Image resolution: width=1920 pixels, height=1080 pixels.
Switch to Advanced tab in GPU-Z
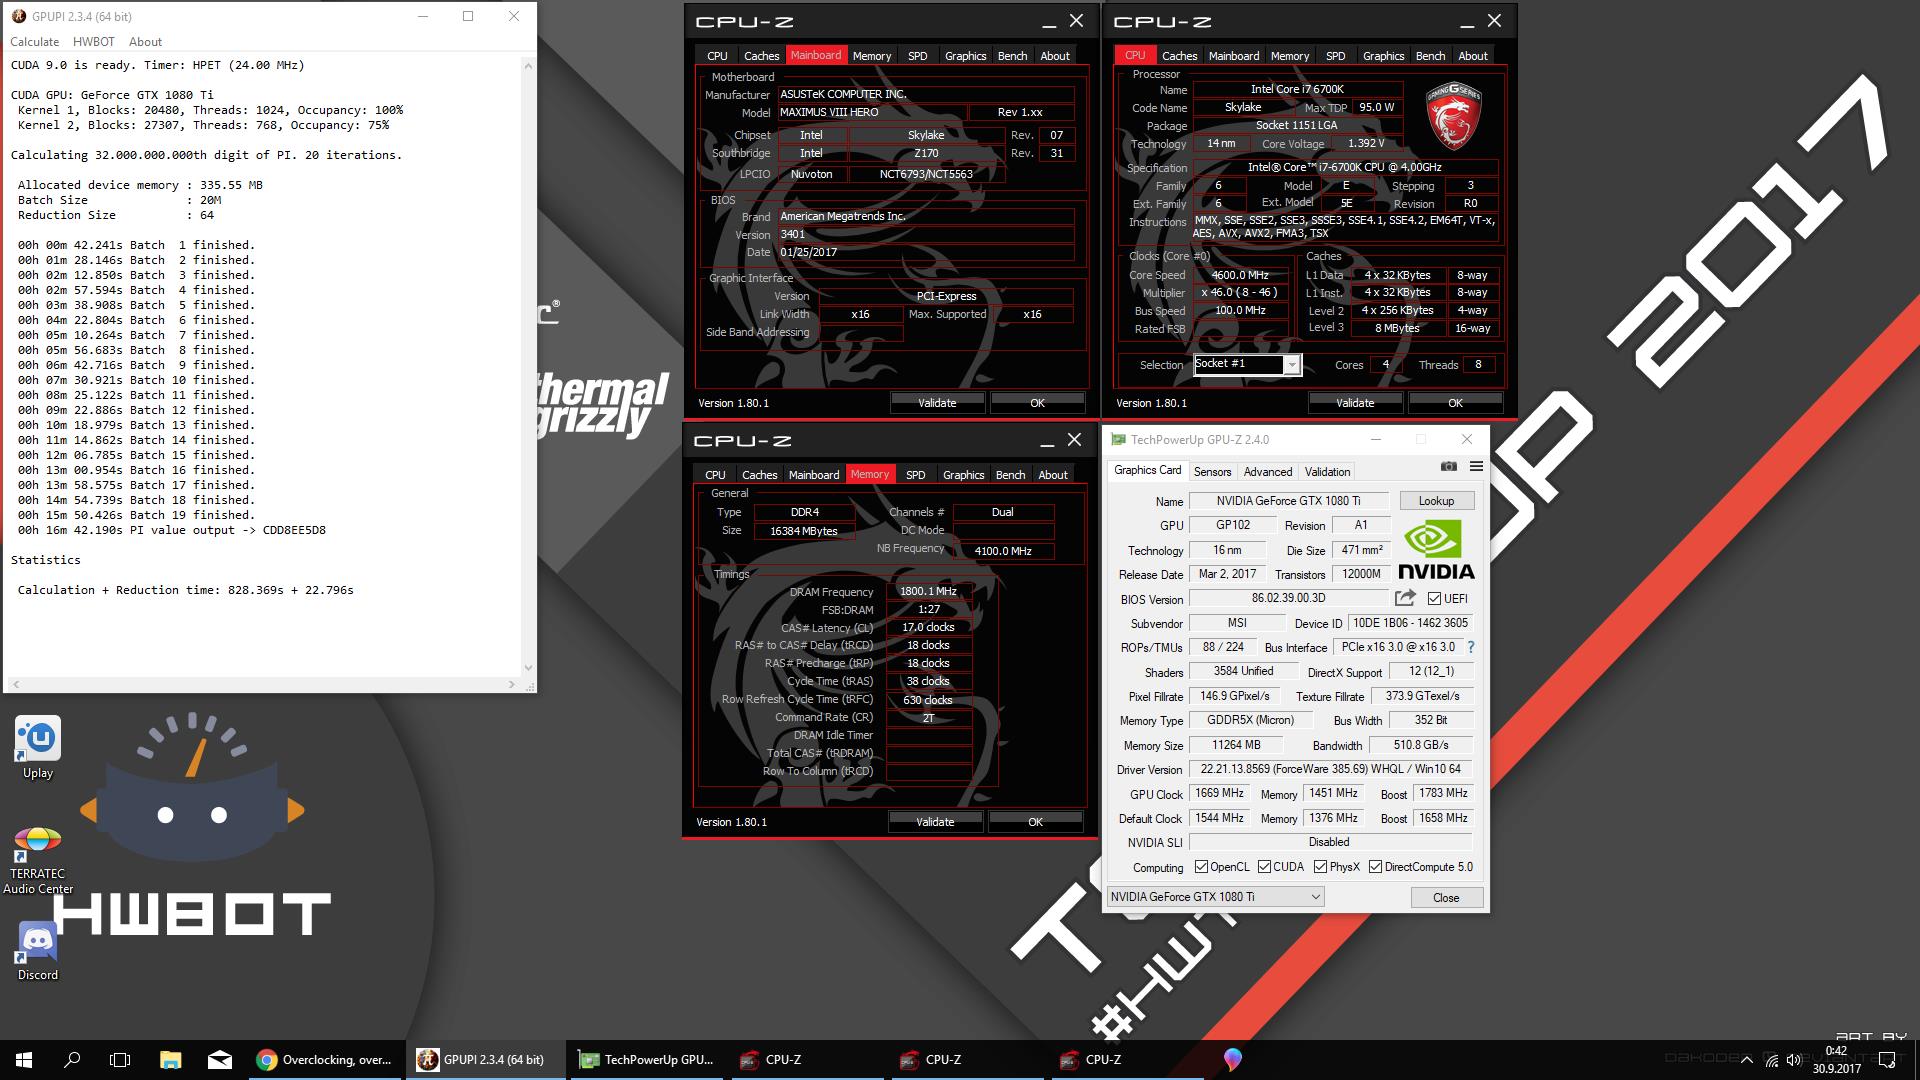[1268, 472]
